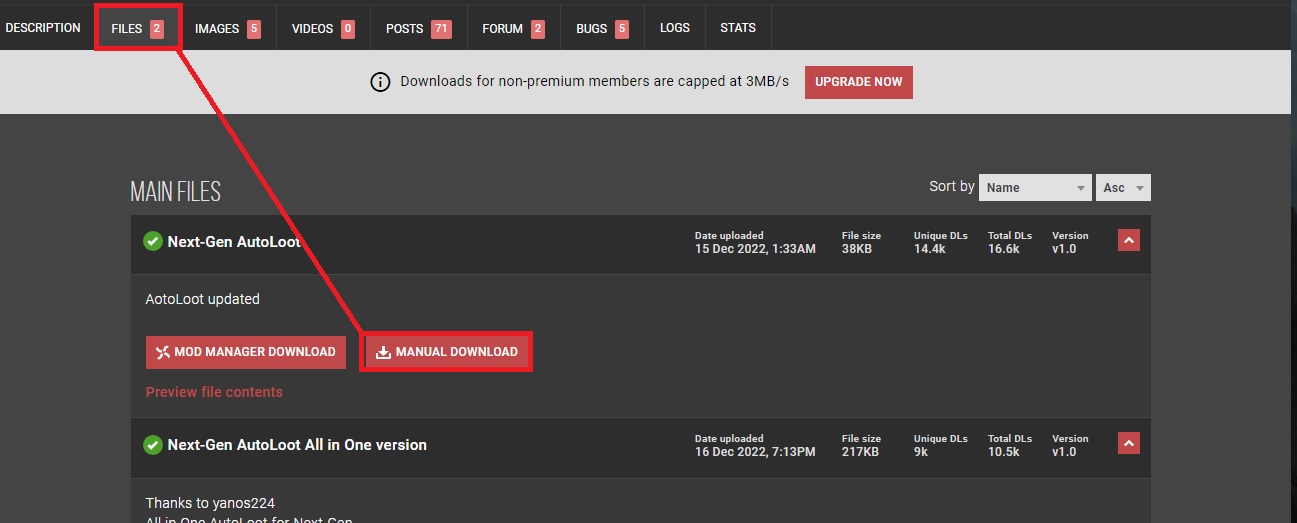Click the upload date 16 Dec 2022, 7:13PM

(x=755, y=452)
